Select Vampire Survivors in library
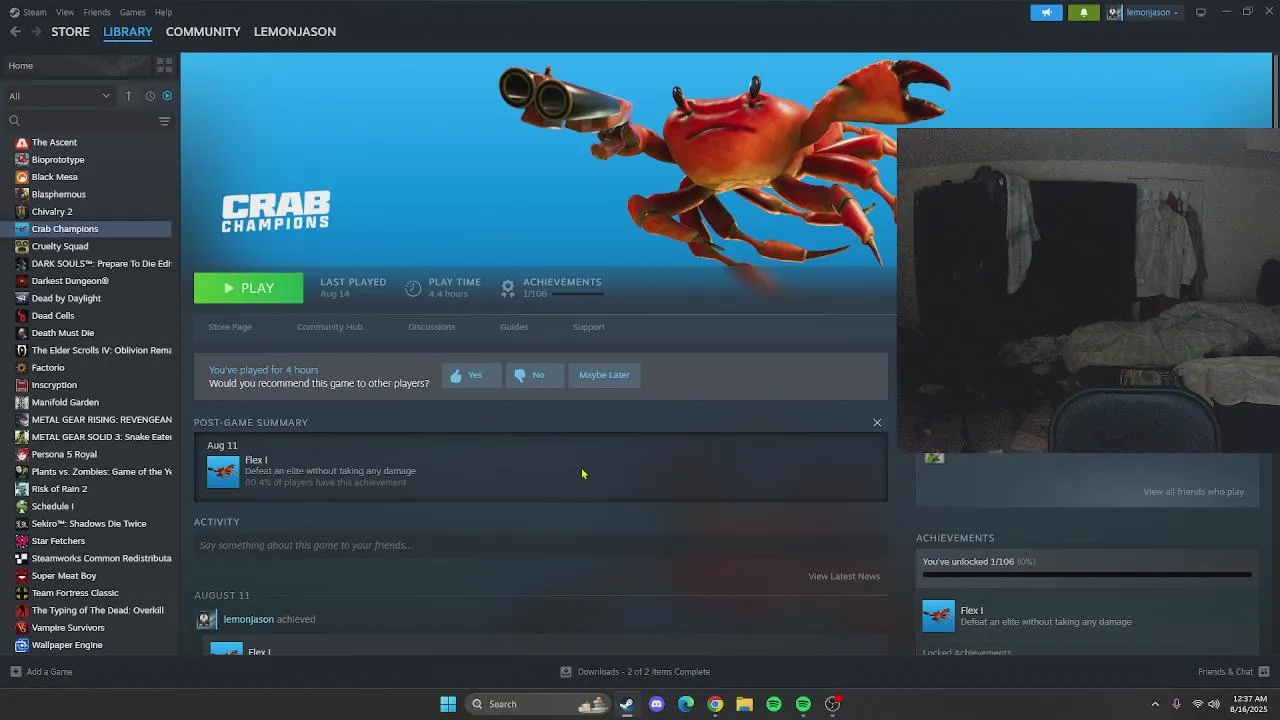This screenshot has width=1280, height=720. pyautogui.click(x=68, y=628)
